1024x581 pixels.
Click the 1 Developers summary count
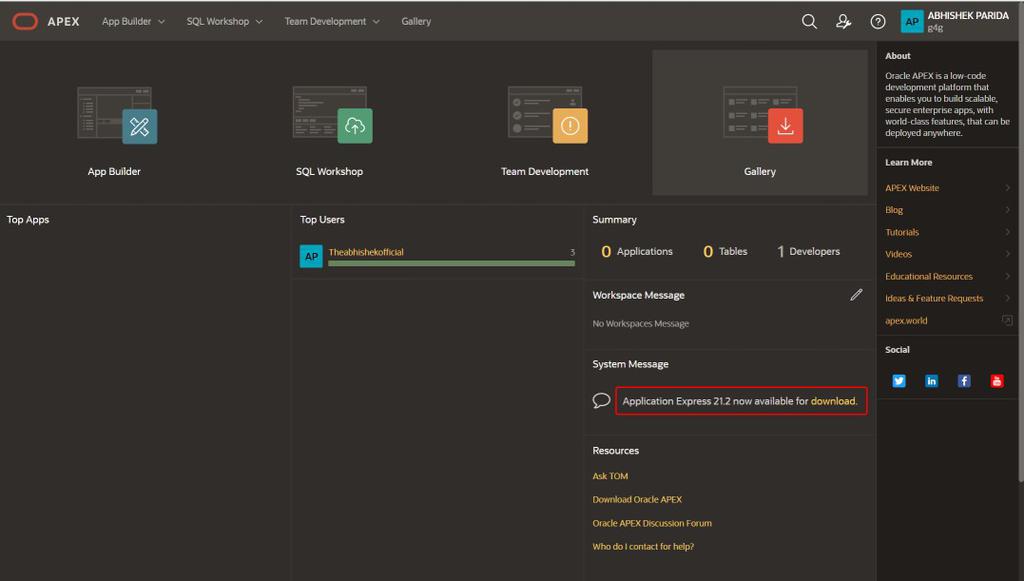click(x=808, y=251)
